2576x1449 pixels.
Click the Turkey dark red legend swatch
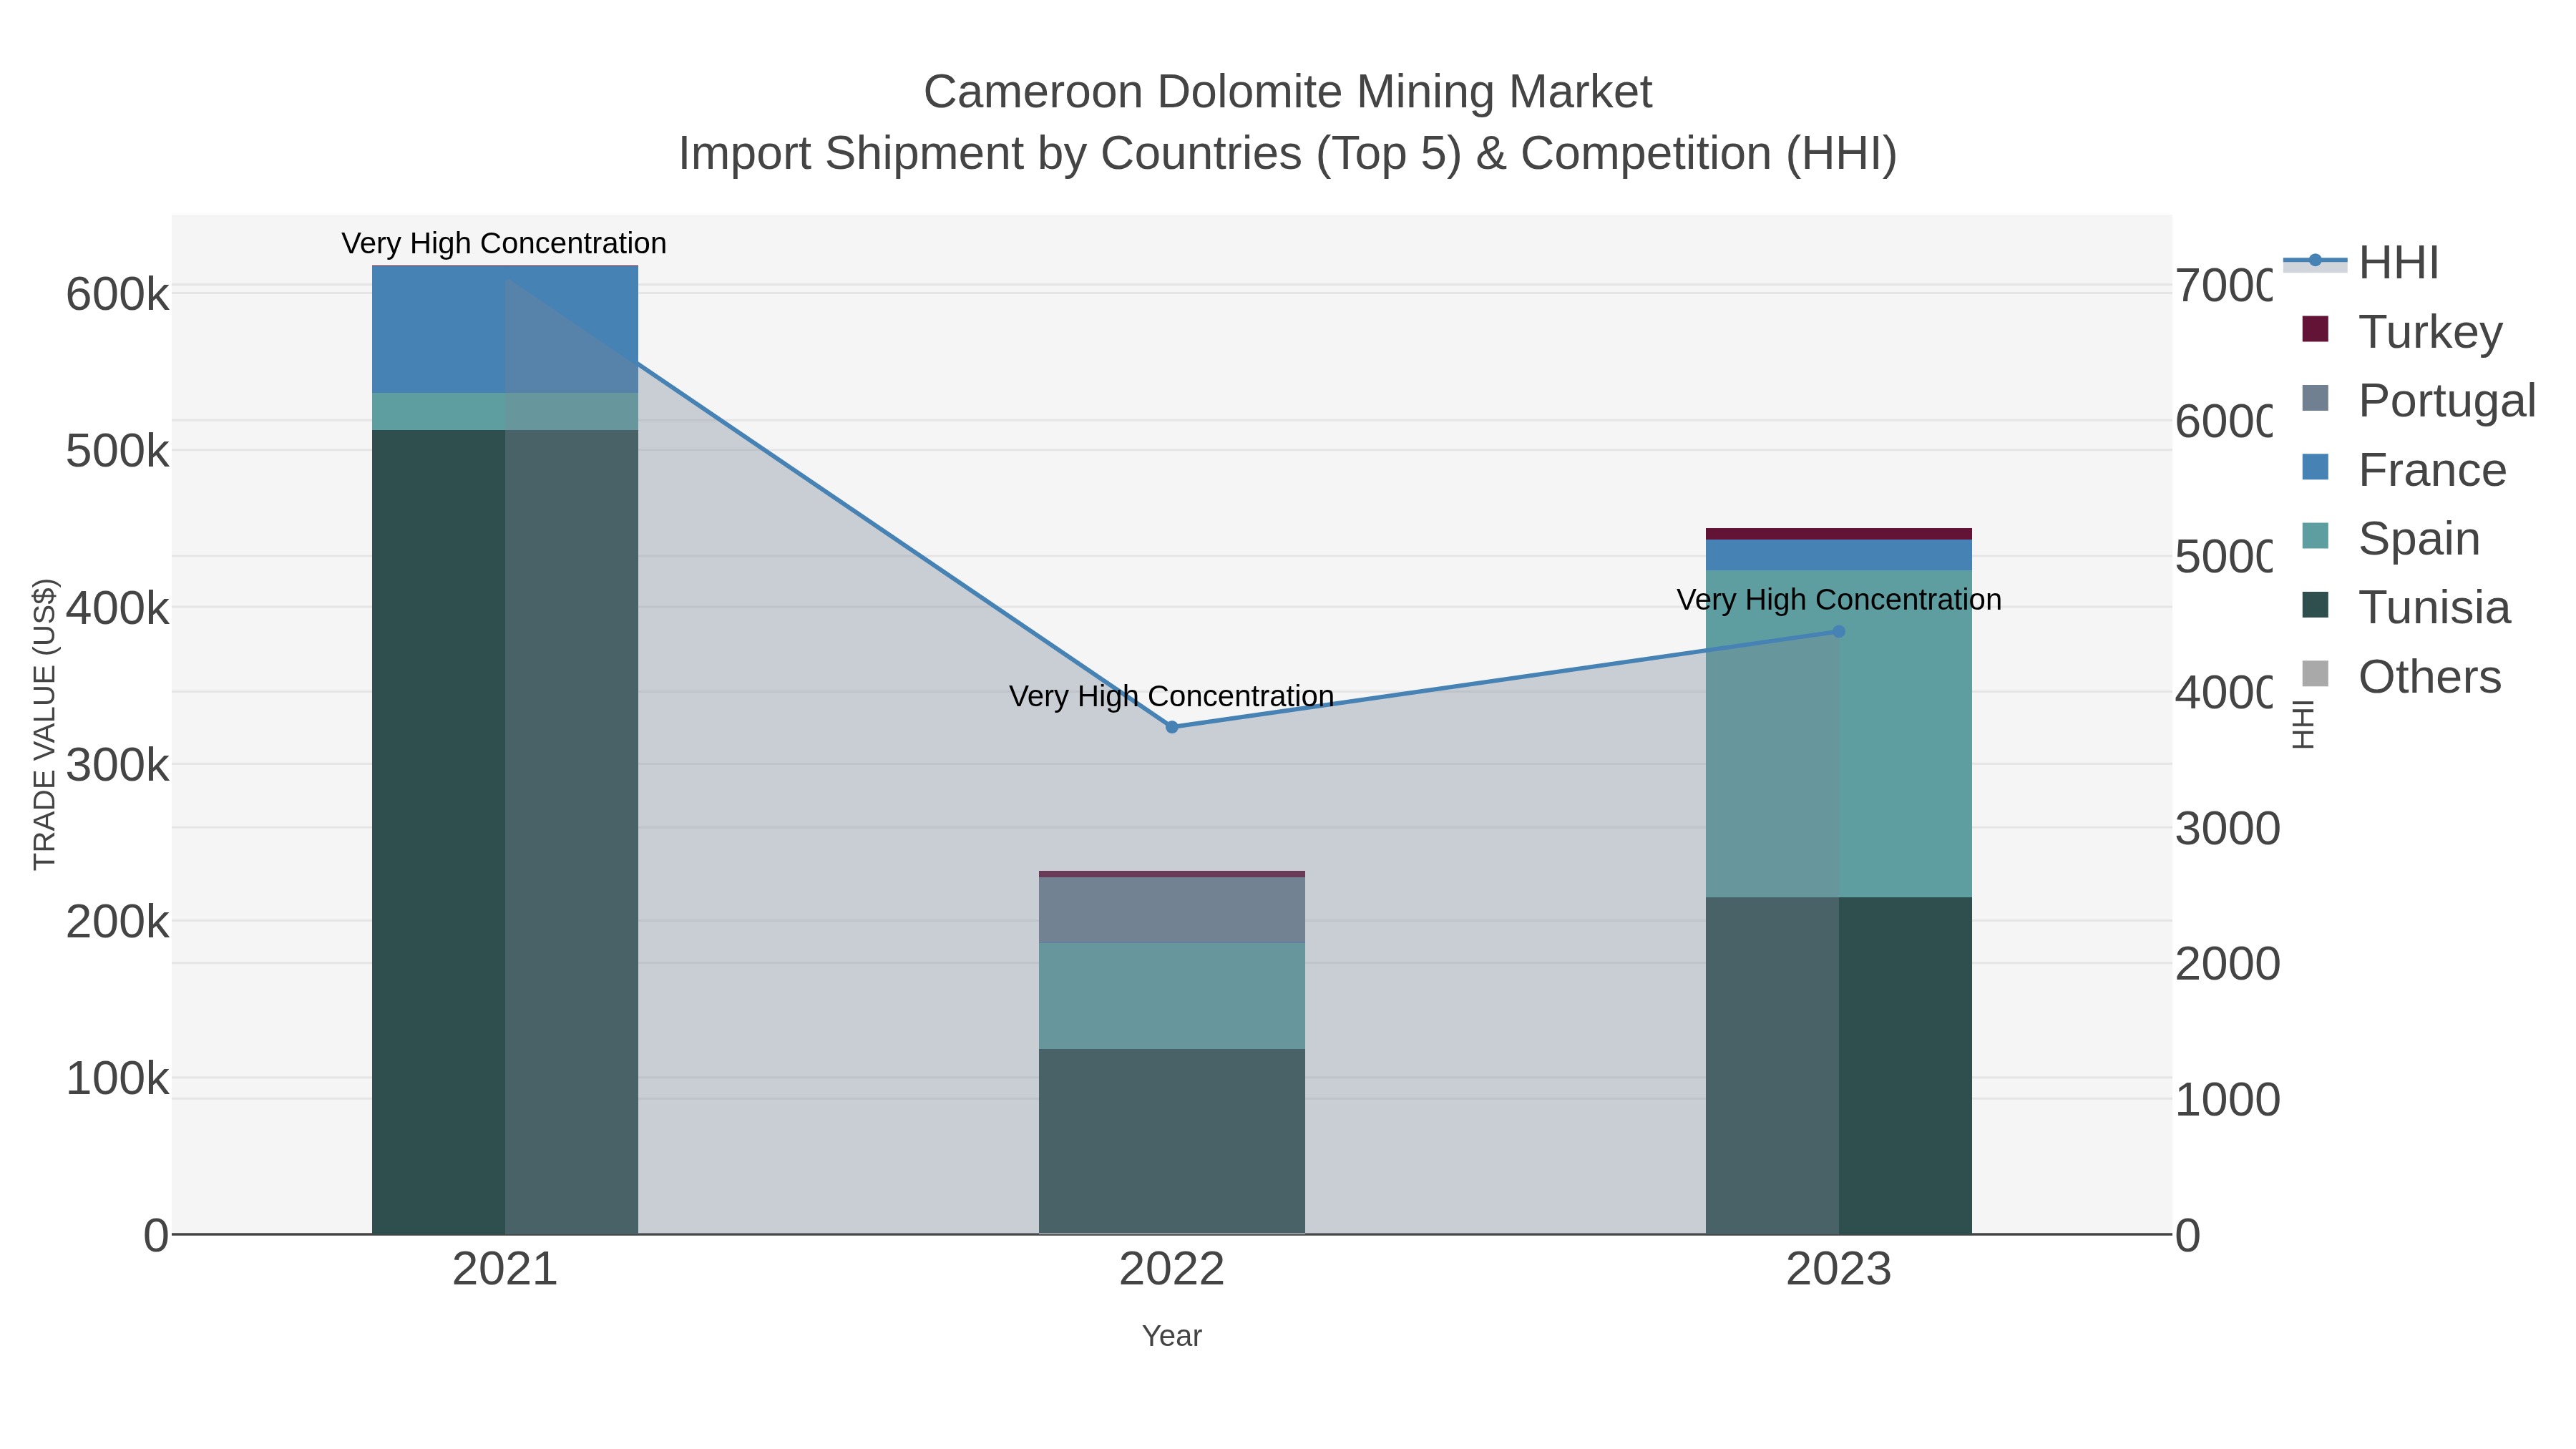[2315, 329]
